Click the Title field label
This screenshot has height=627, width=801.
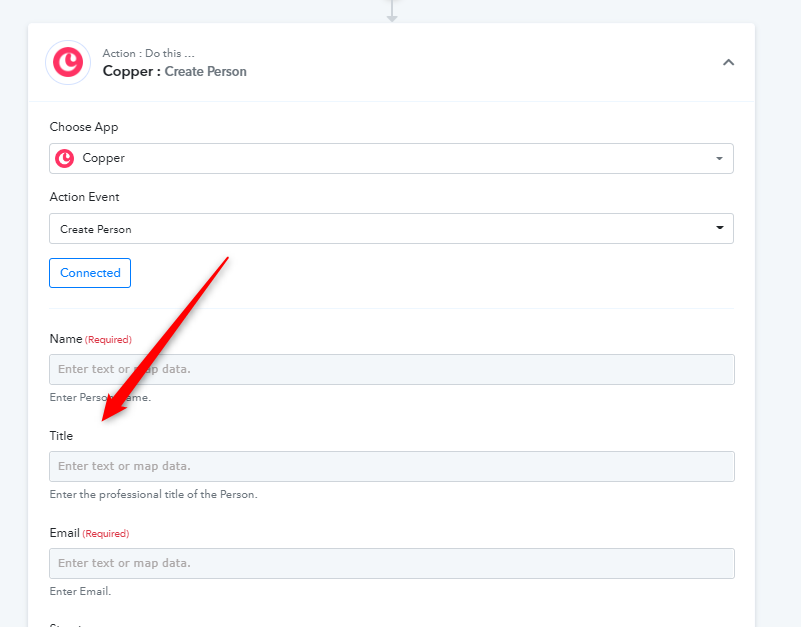[x=61, y=436]
